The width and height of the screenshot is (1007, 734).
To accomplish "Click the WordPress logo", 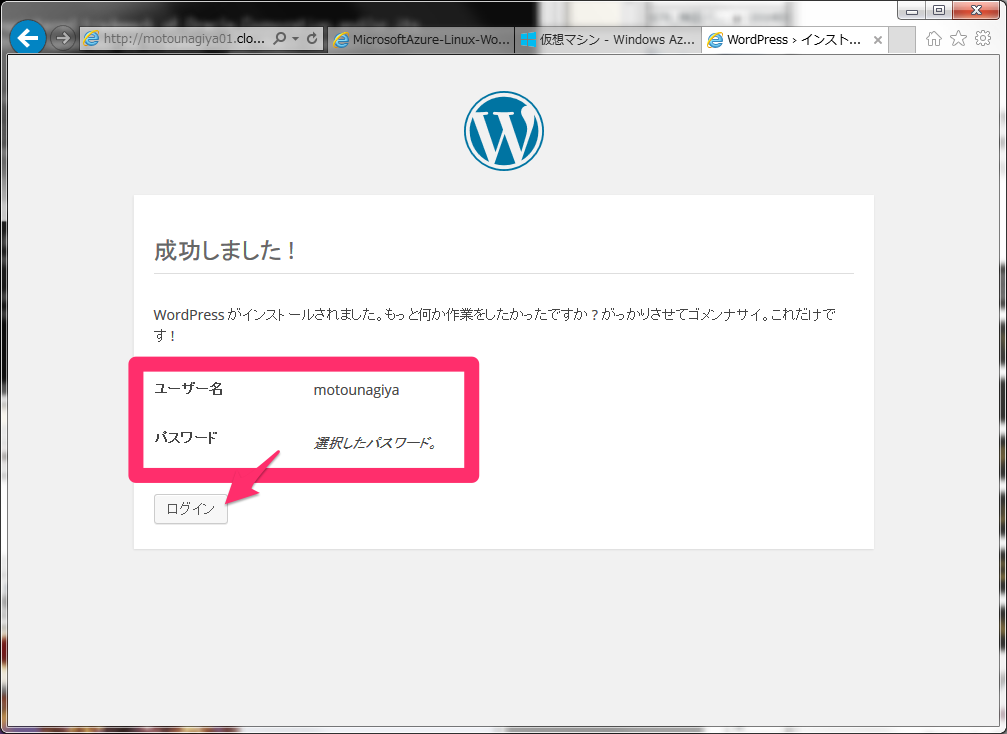I will click(504, 131).
